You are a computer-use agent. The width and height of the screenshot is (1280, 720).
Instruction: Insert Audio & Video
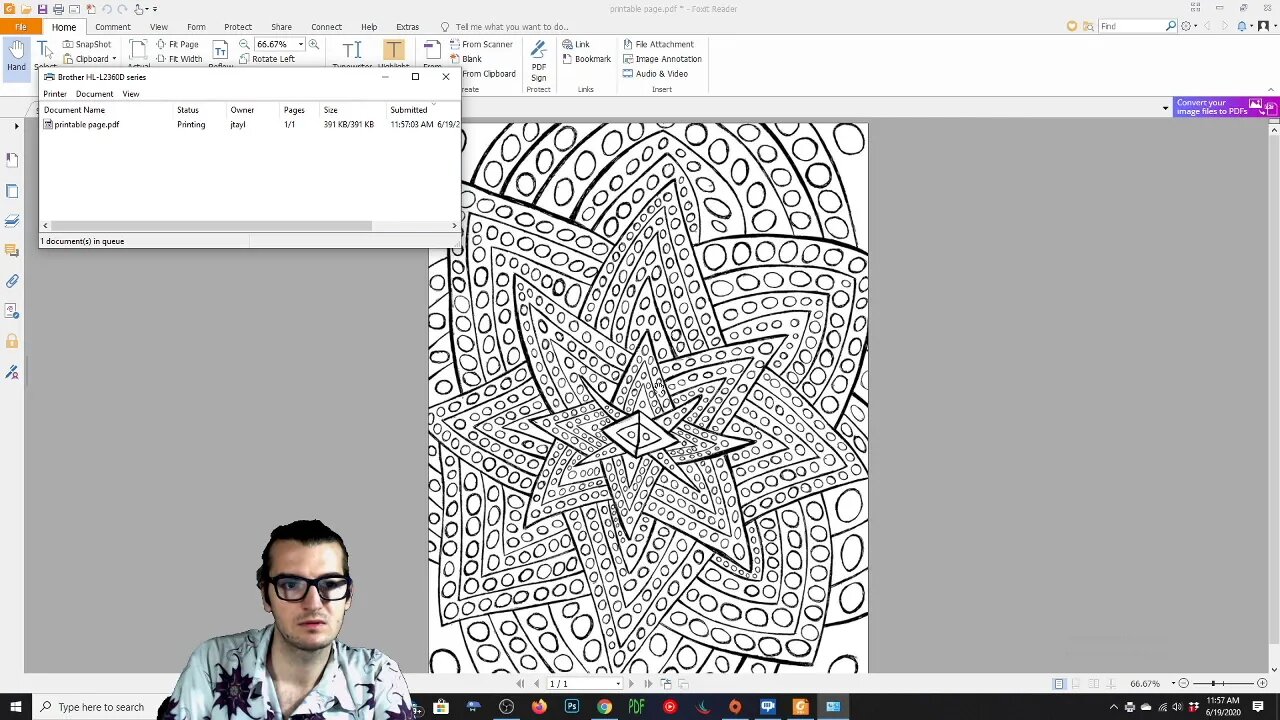655,74
